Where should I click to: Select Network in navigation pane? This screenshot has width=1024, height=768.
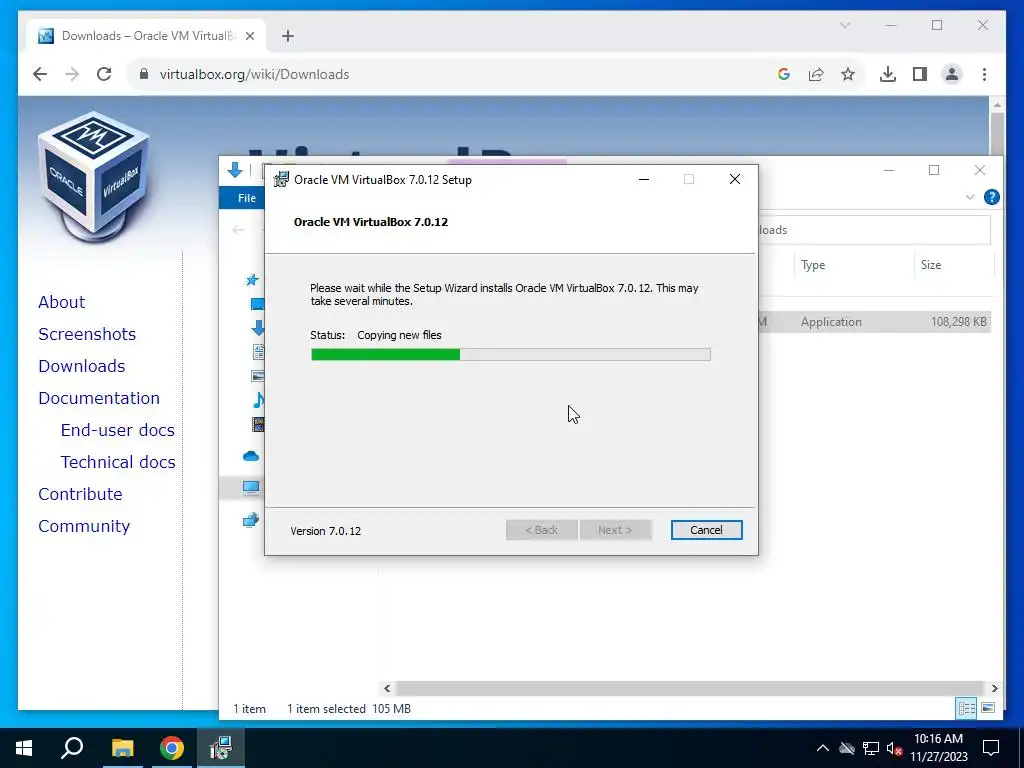point(251,520)
